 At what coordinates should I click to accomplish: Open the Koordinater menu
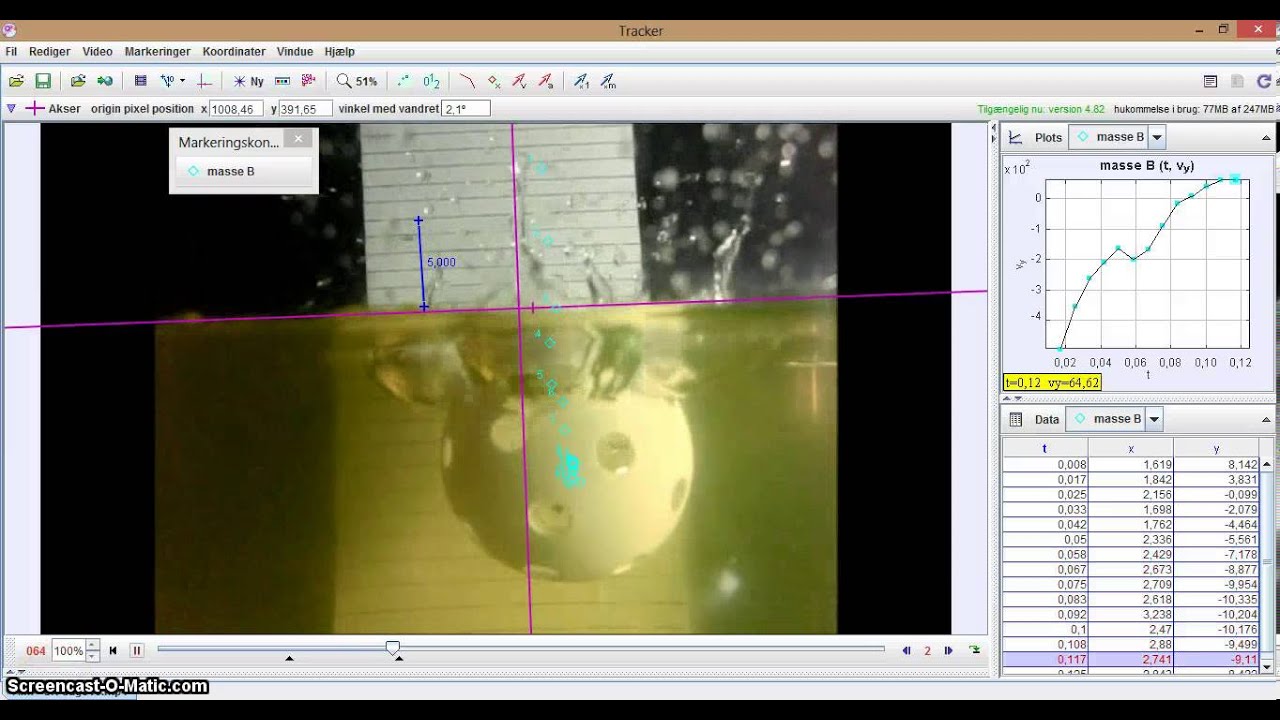point(234,51)
